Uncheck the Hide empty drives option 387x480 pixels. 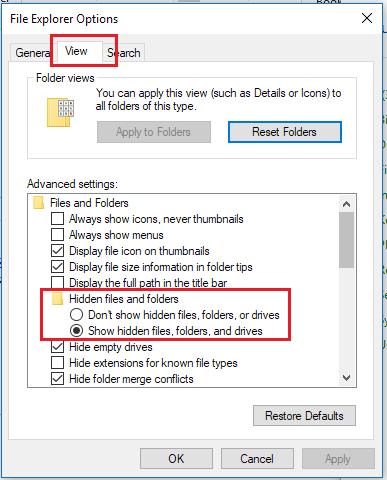[x=57, y=347]
